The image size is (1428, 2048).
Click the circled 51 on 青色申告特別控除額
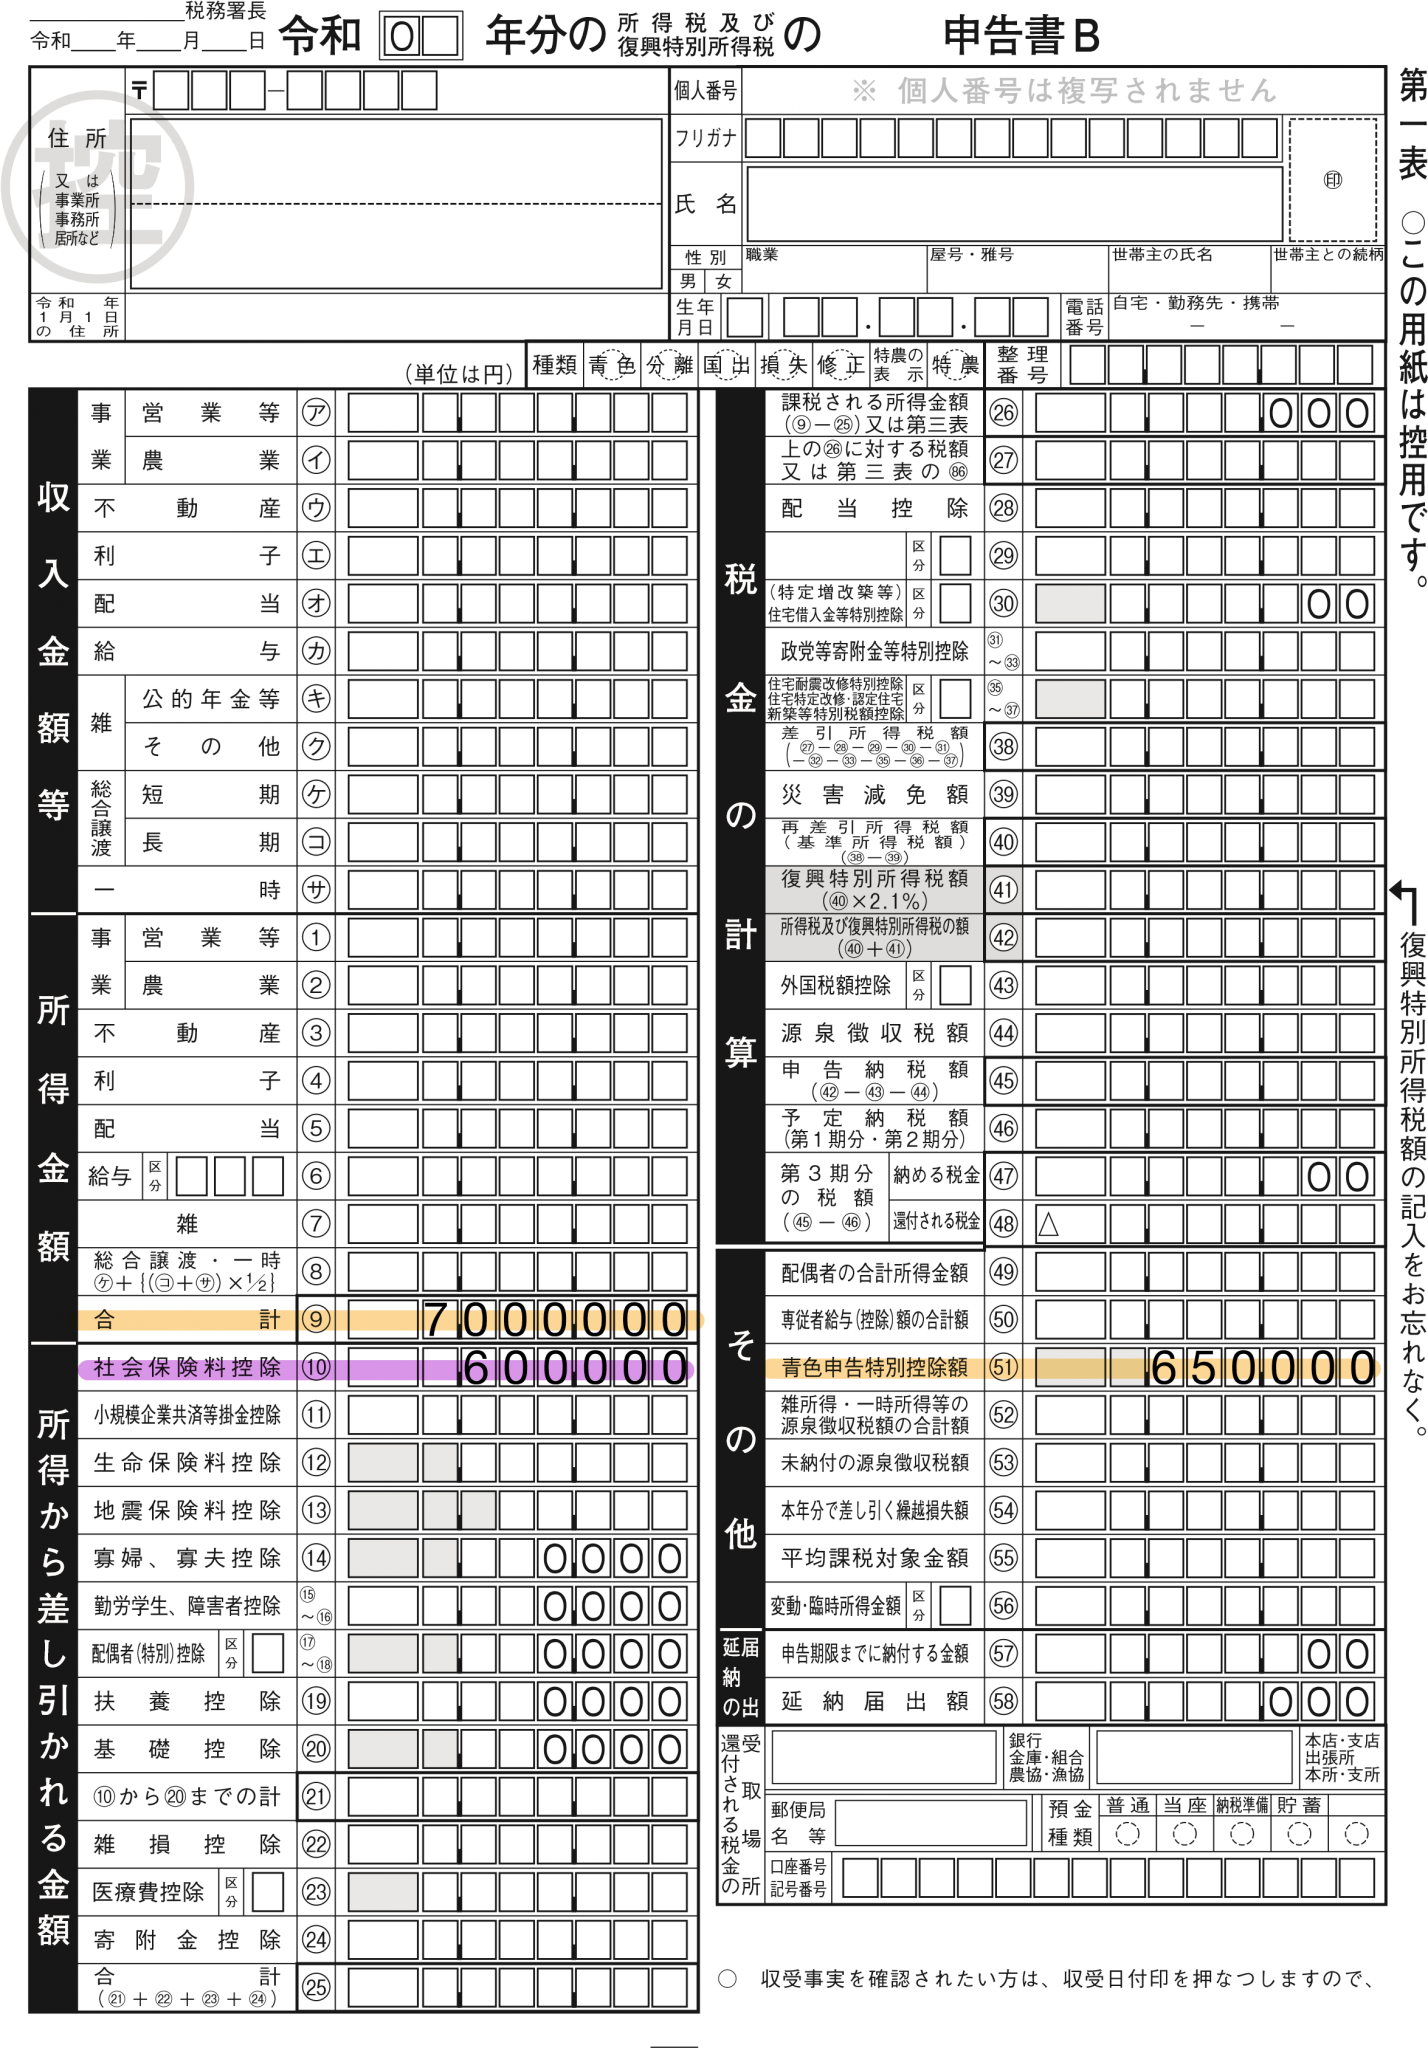pos(1003,1368)
